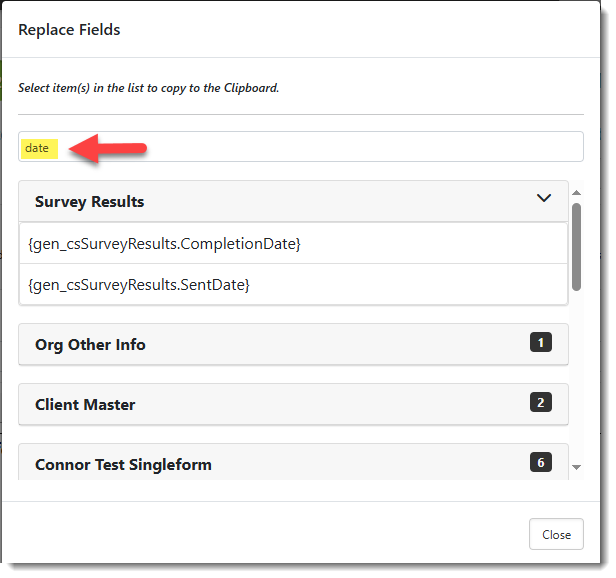Click the "date" text in the filter
616x578 pixels.
point(37,148)
